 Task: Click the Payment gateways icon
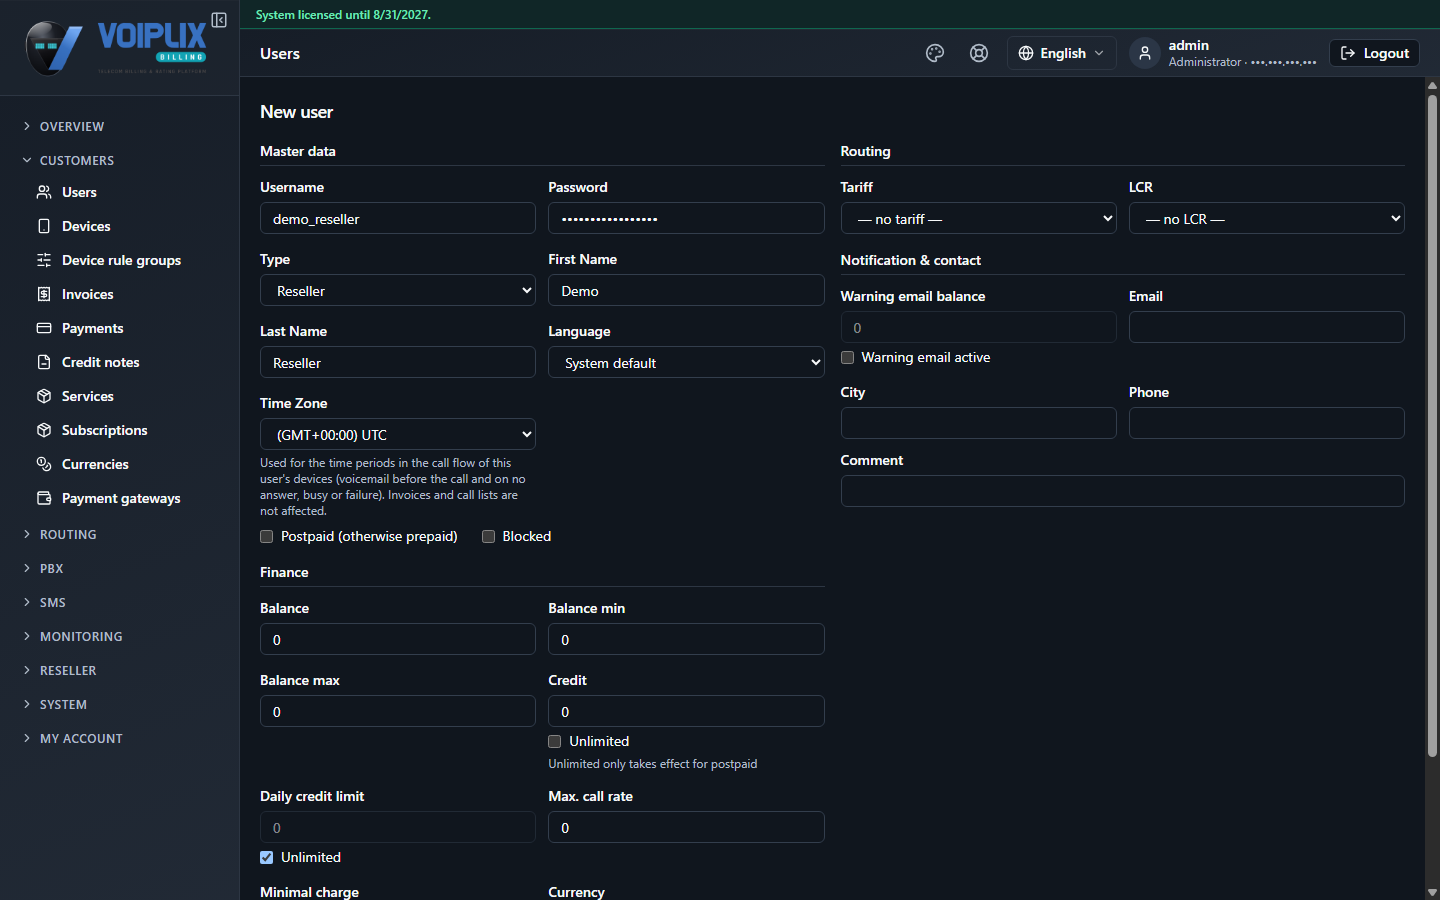pyautogui.click(x=44, y=498)
